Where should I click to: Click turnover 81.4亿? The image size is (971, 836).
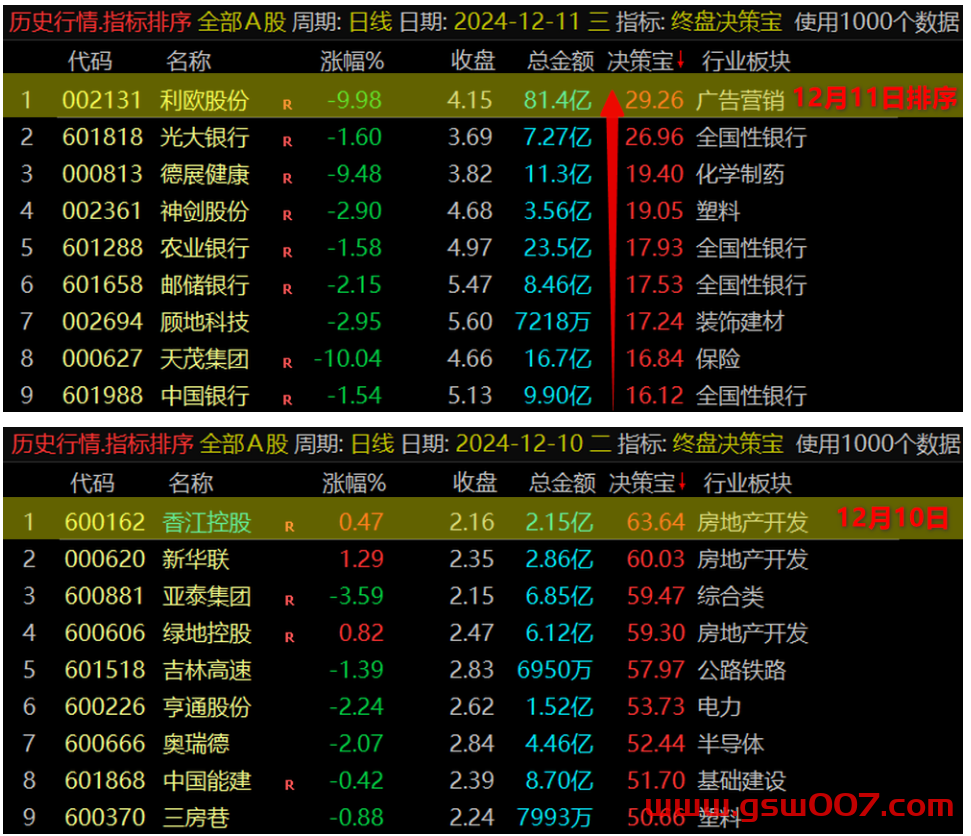coord(557,100)
